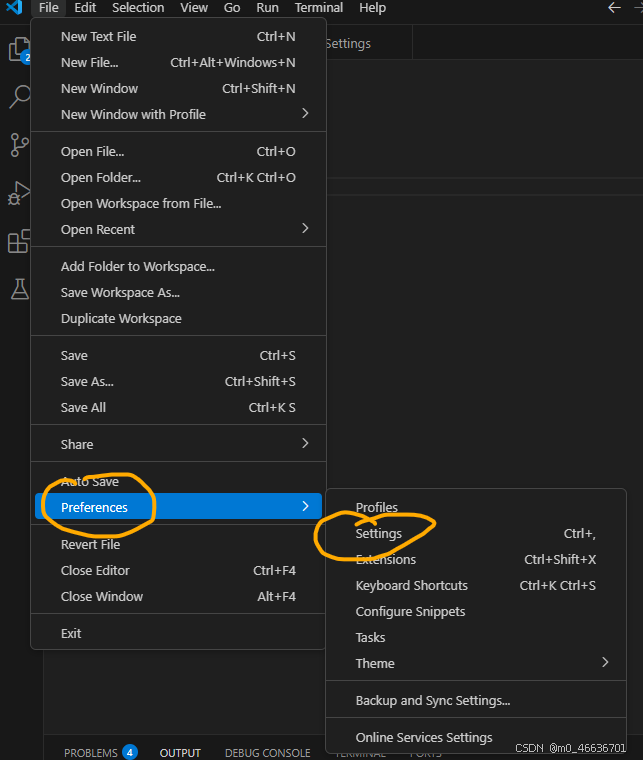Open the Selection menu
The height and width of the screenshot is (760, 643).
click(x=138, y=8)
